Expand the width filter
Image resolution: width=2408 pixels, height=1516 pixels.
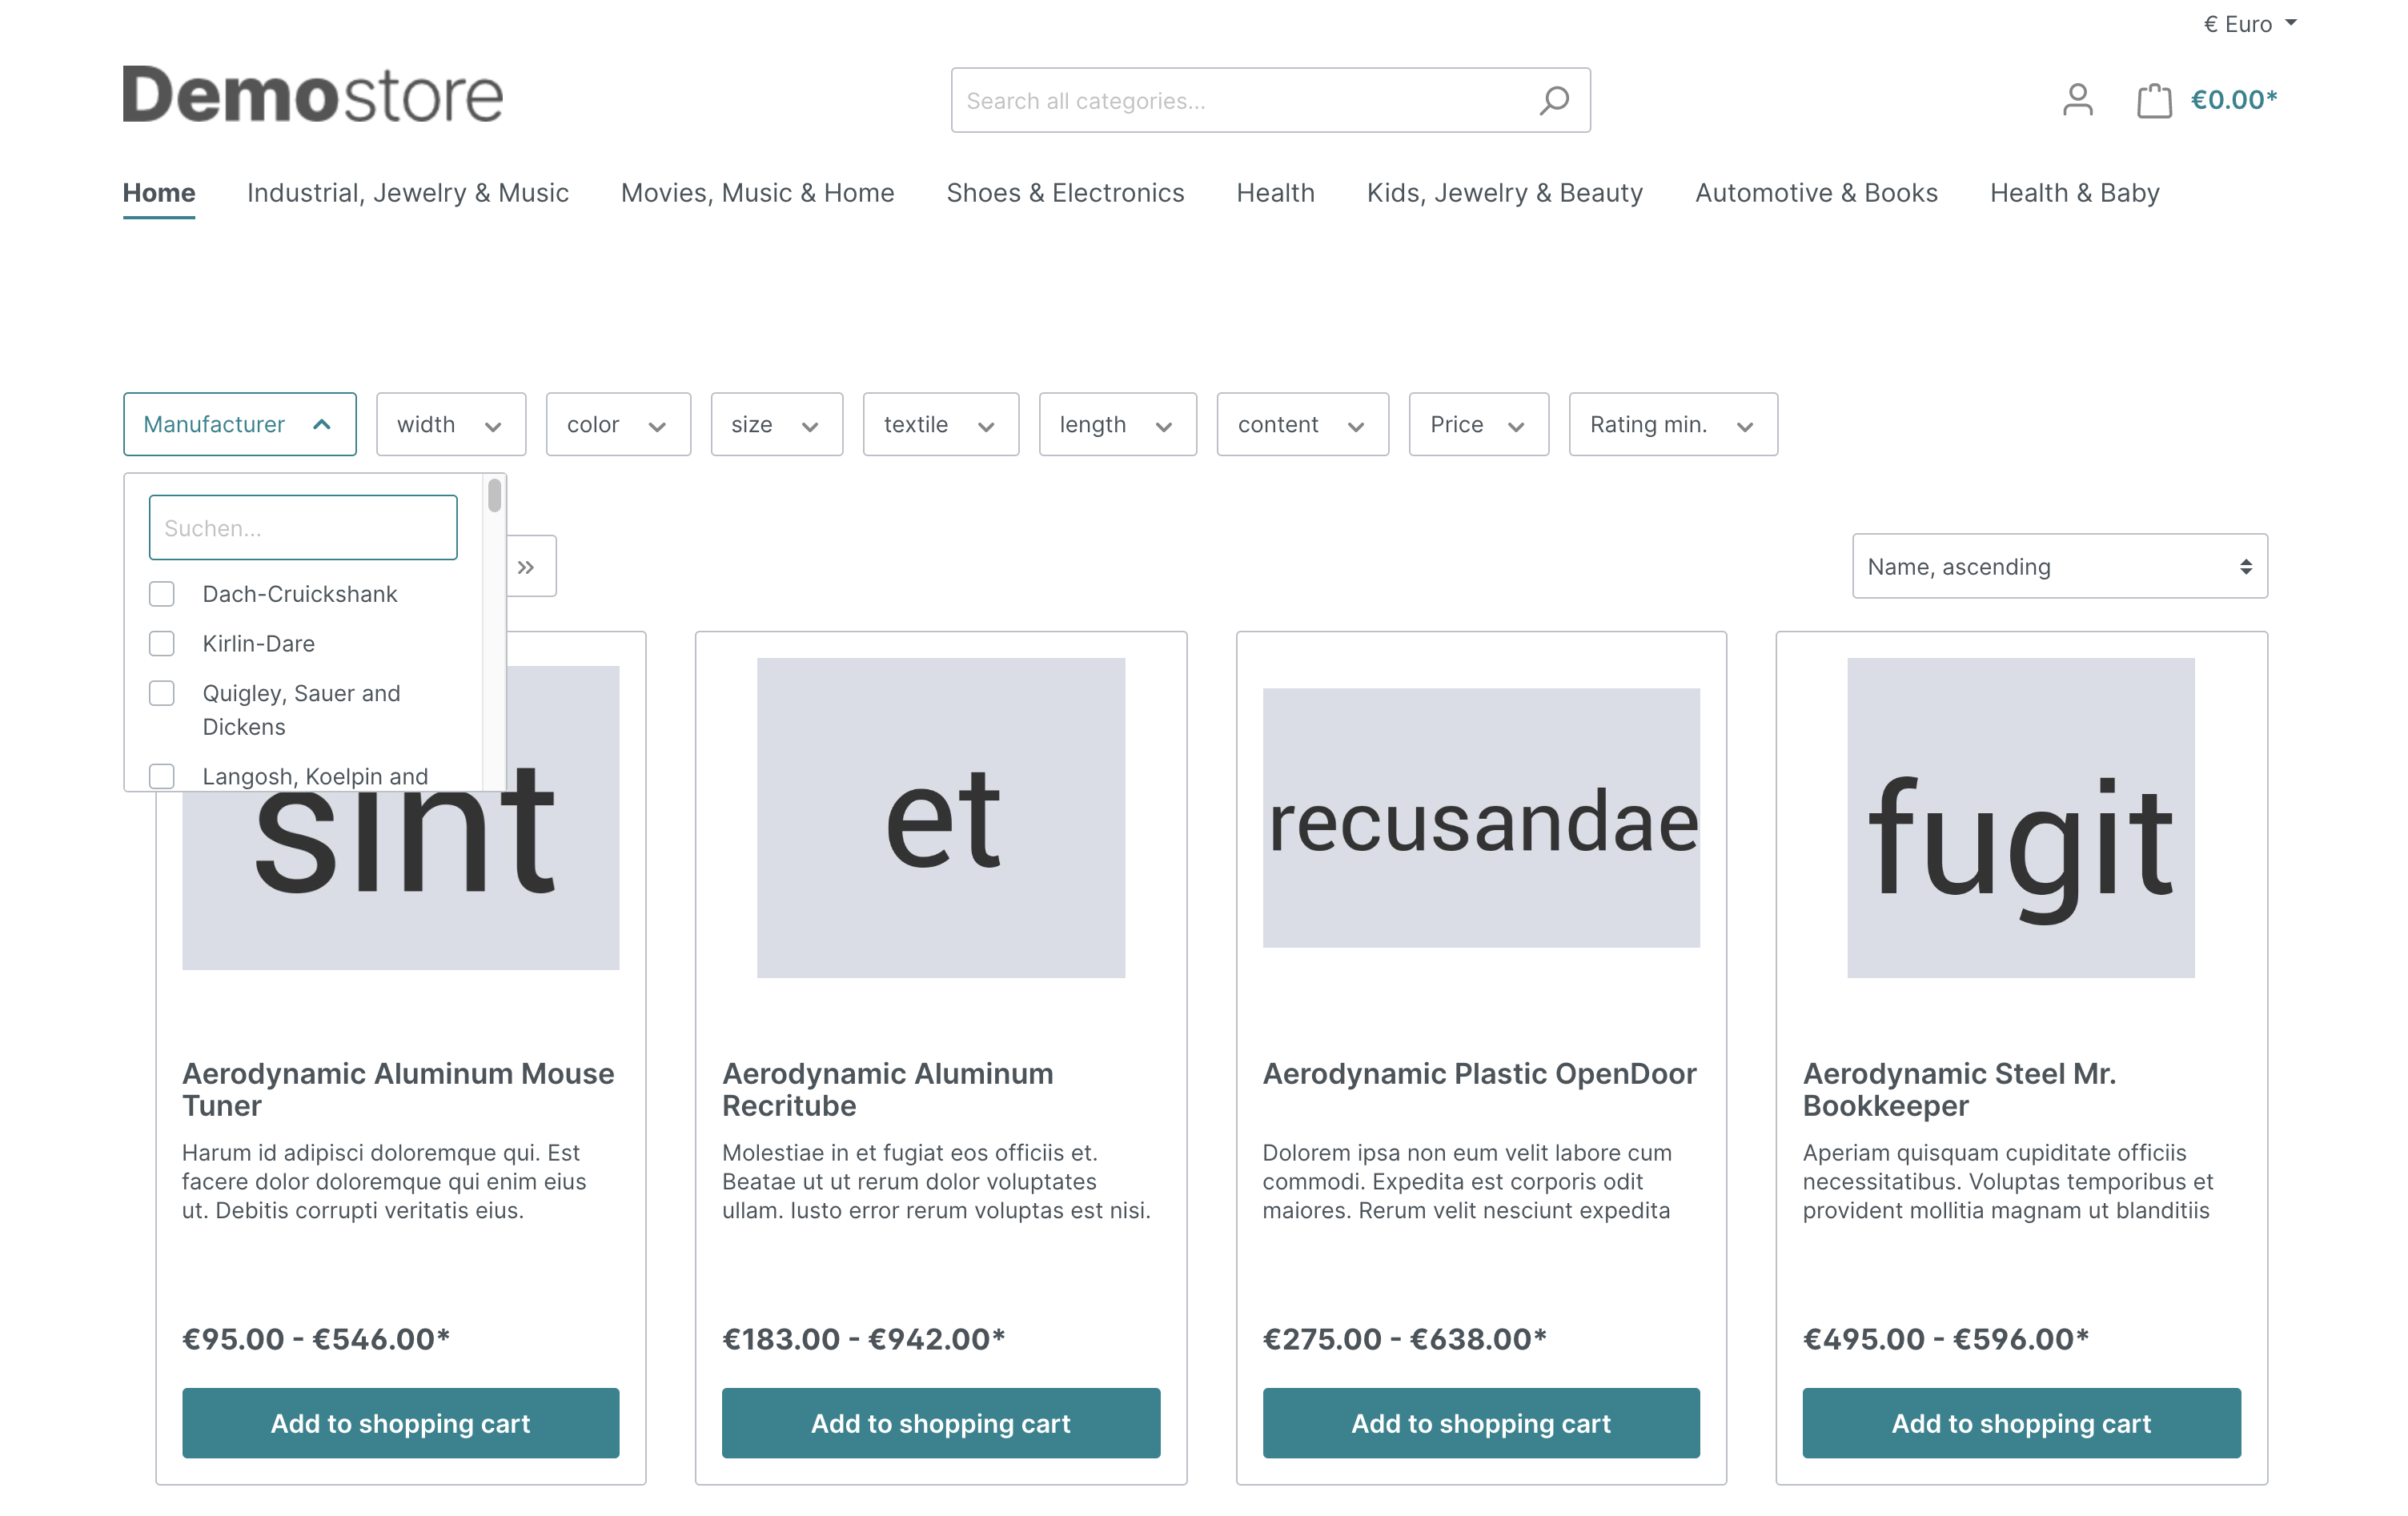[451, 424]
